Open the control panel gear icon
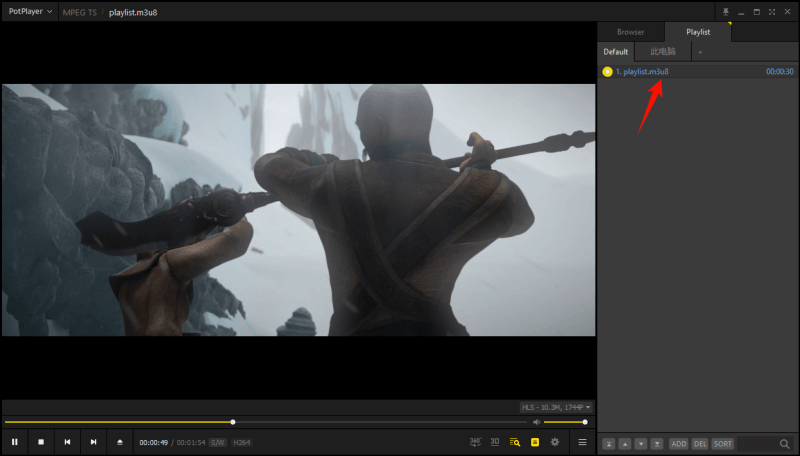800x456 pixels. coord(555,442)
